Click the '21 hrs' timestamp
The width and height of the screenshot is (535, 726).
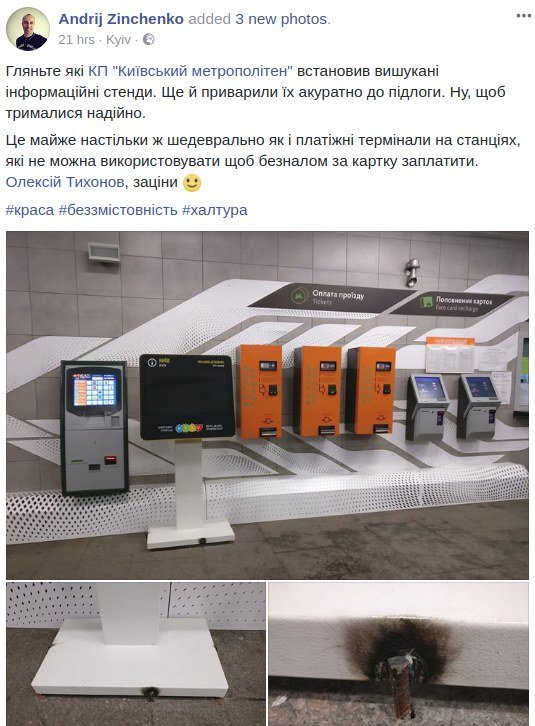76,40
